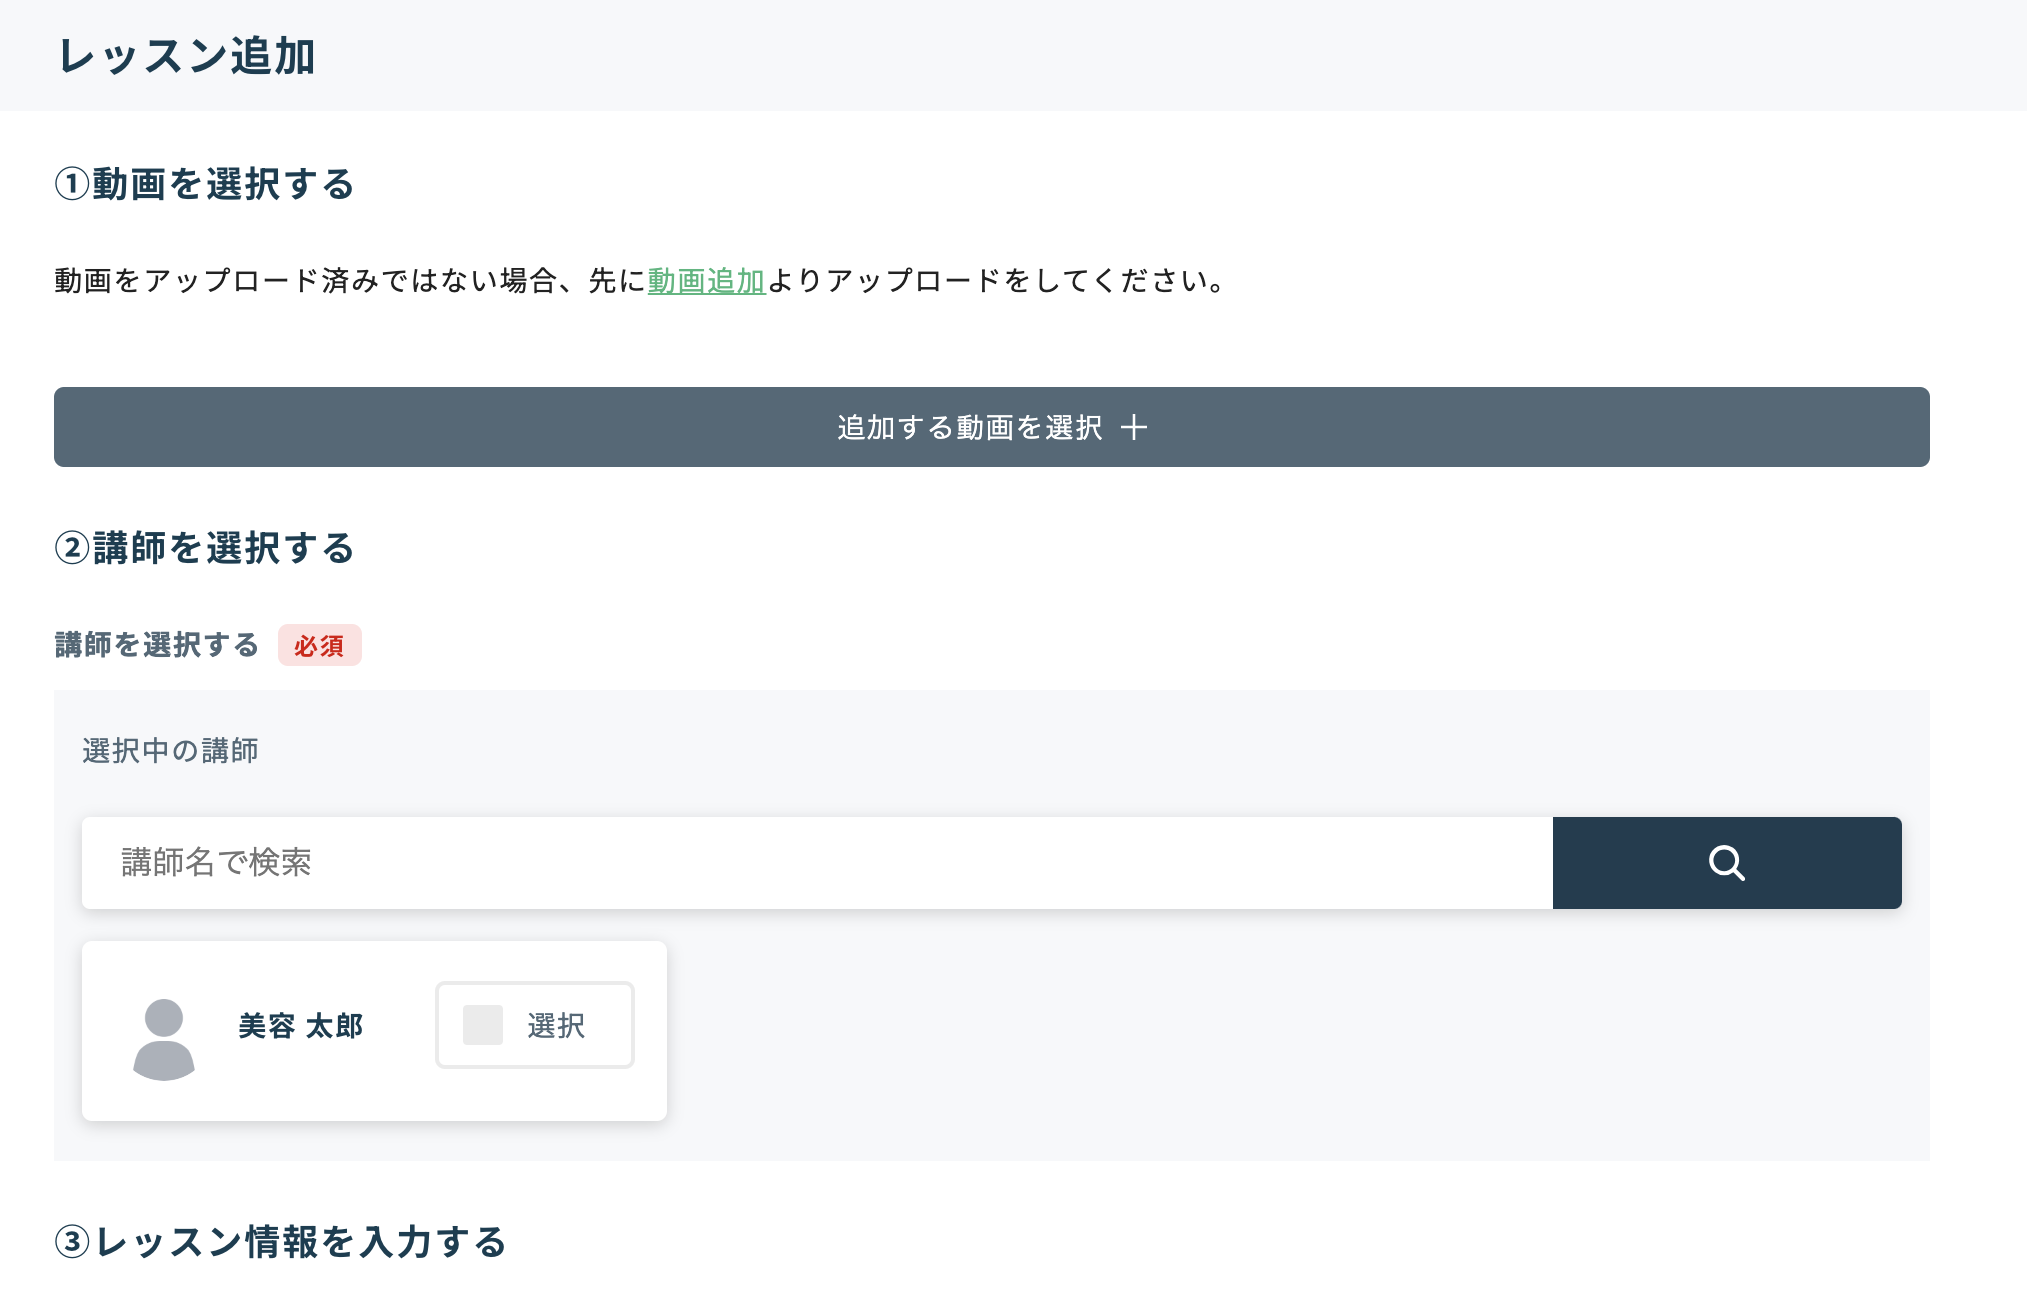
Task: Open the 動画追加 link
Action: click(x=705, y=281)
